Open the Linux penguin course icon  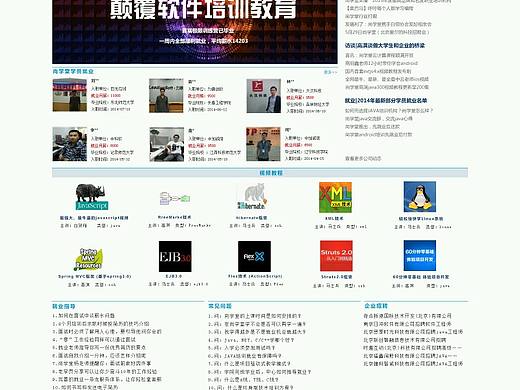pyautogui.click(x=420, y=197)
